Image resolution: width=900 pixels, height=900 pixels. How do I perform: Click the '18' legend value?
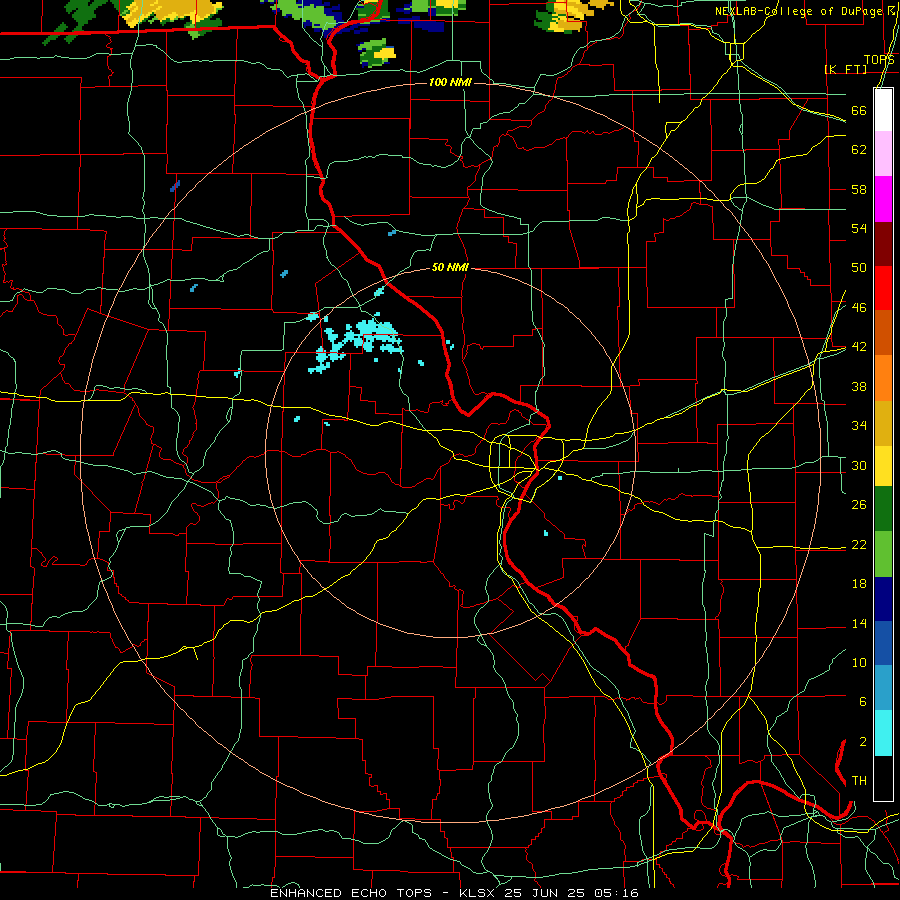click(859, 584)
